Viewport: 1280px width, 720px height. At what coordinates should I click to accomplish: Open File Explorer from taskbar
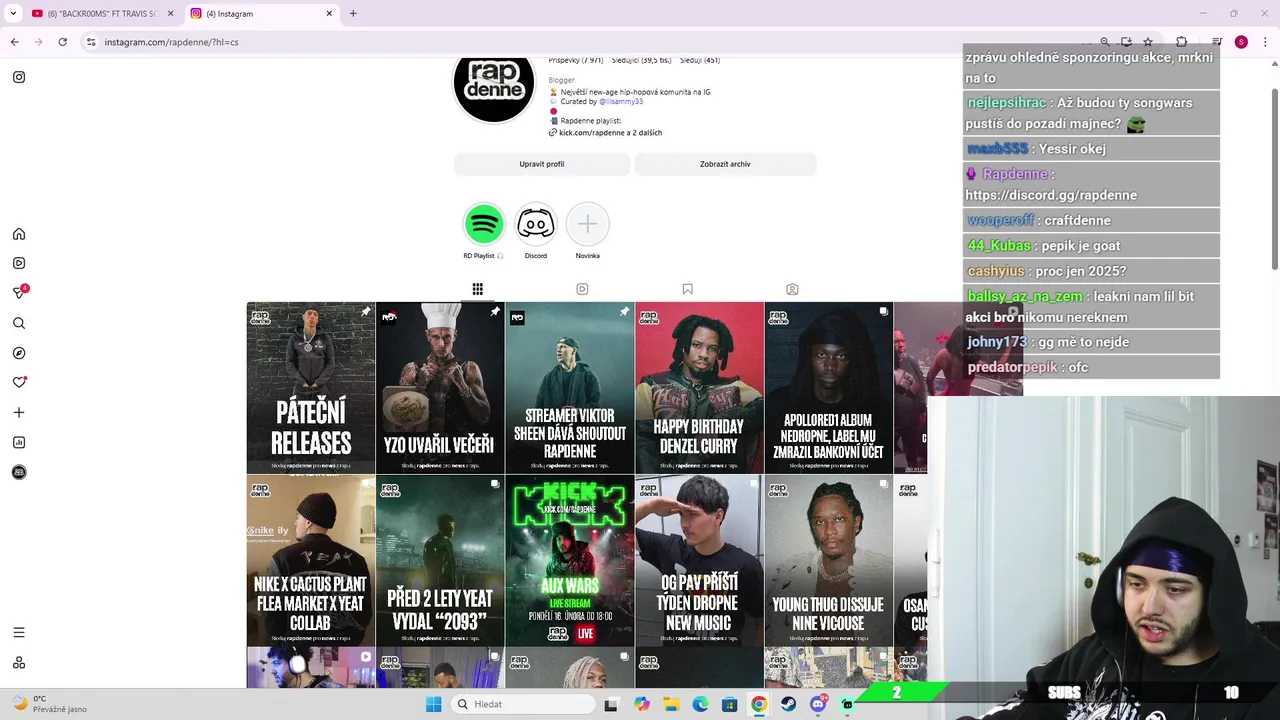click(x=671, y=704)
